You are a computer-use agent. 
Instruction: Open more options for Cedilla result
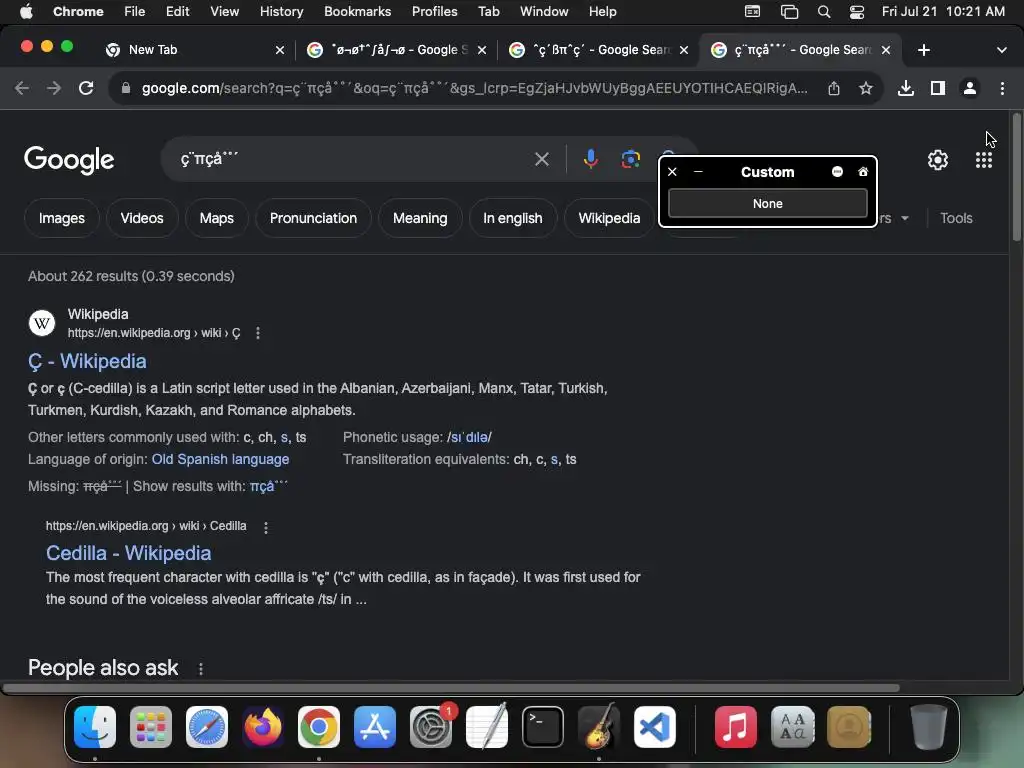tap(266, 527)
